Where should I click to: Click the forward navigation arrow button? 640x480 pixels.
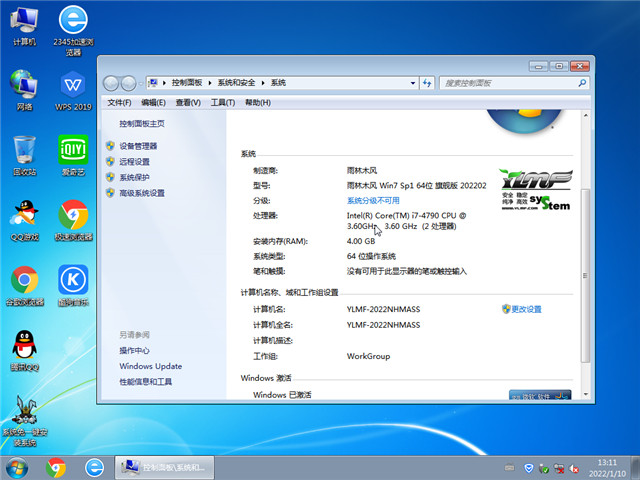click(x=129, y=83)
